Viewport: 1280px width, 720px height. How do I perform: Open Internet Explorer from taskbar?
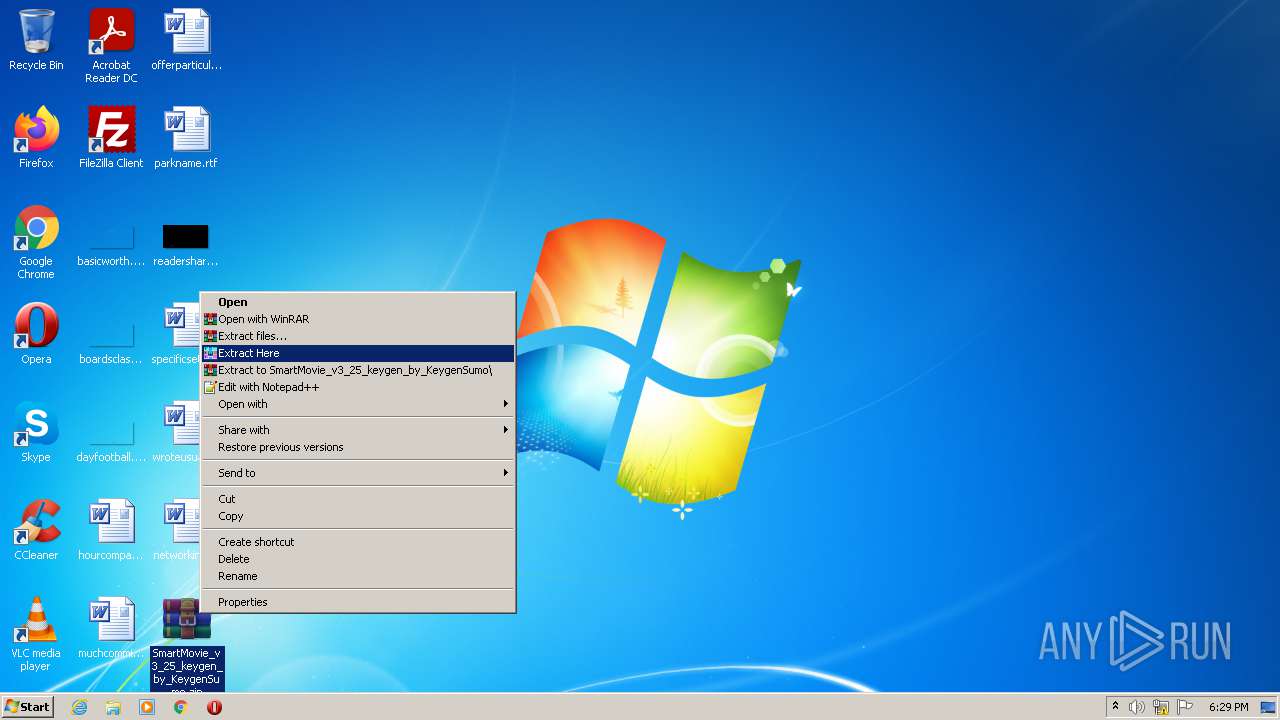[79, 707]
